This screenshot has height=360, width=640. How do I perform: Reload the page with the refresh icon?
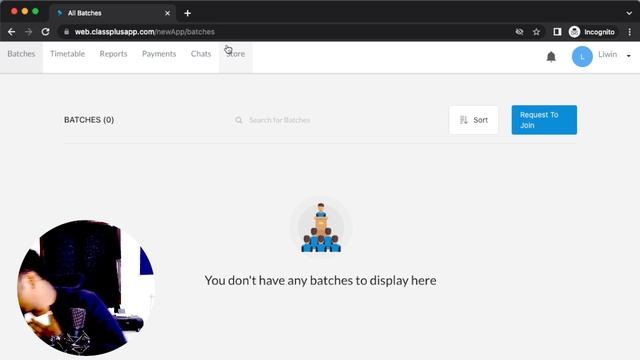45,32
